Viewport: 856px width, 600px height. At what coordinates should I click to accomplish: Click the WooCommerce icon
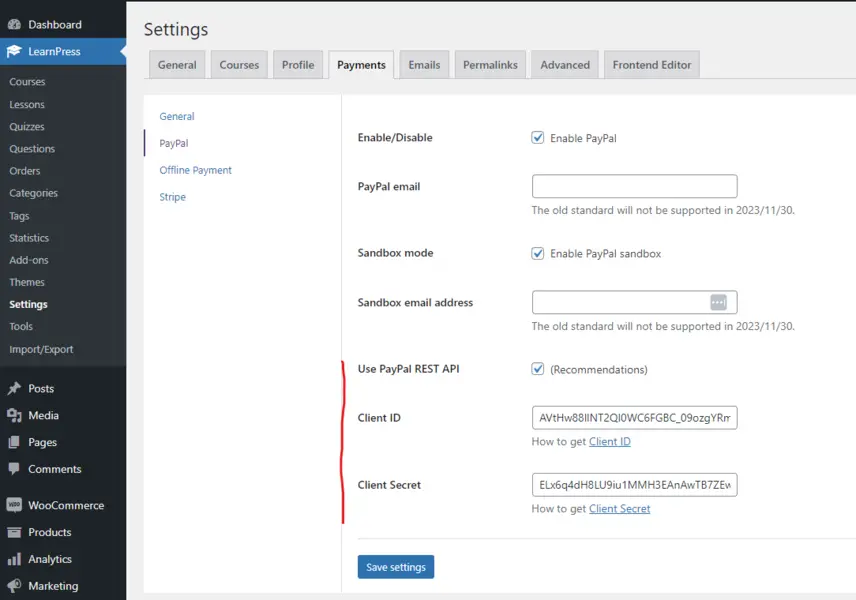pos(13,505)
